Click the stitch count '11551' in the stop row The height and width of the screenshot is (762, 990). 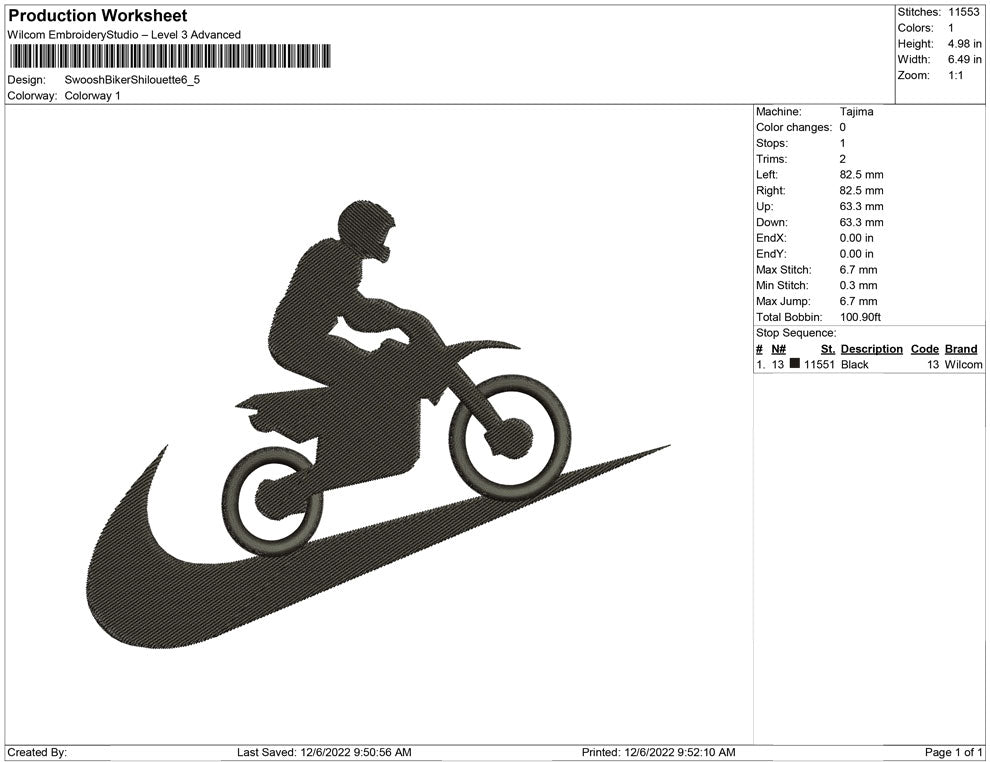(819, 364)
